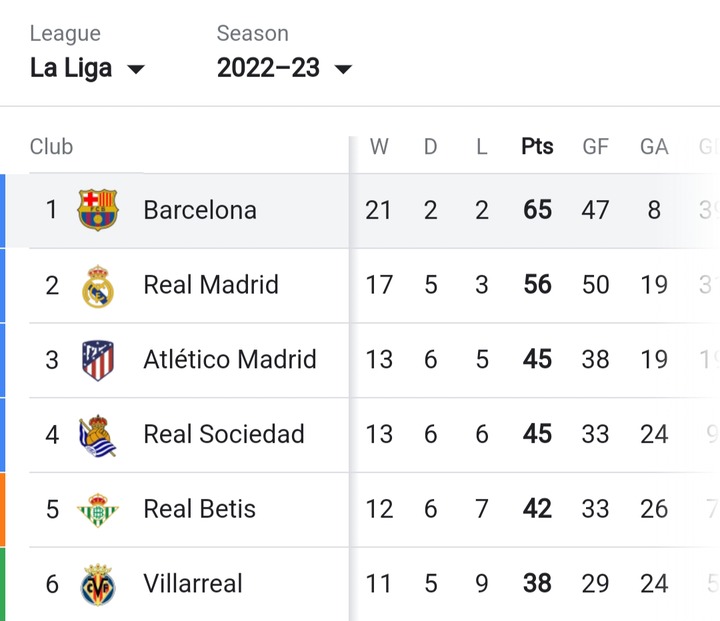
Task: Click the Villarreal club crest
Action: tap(98, 584)
